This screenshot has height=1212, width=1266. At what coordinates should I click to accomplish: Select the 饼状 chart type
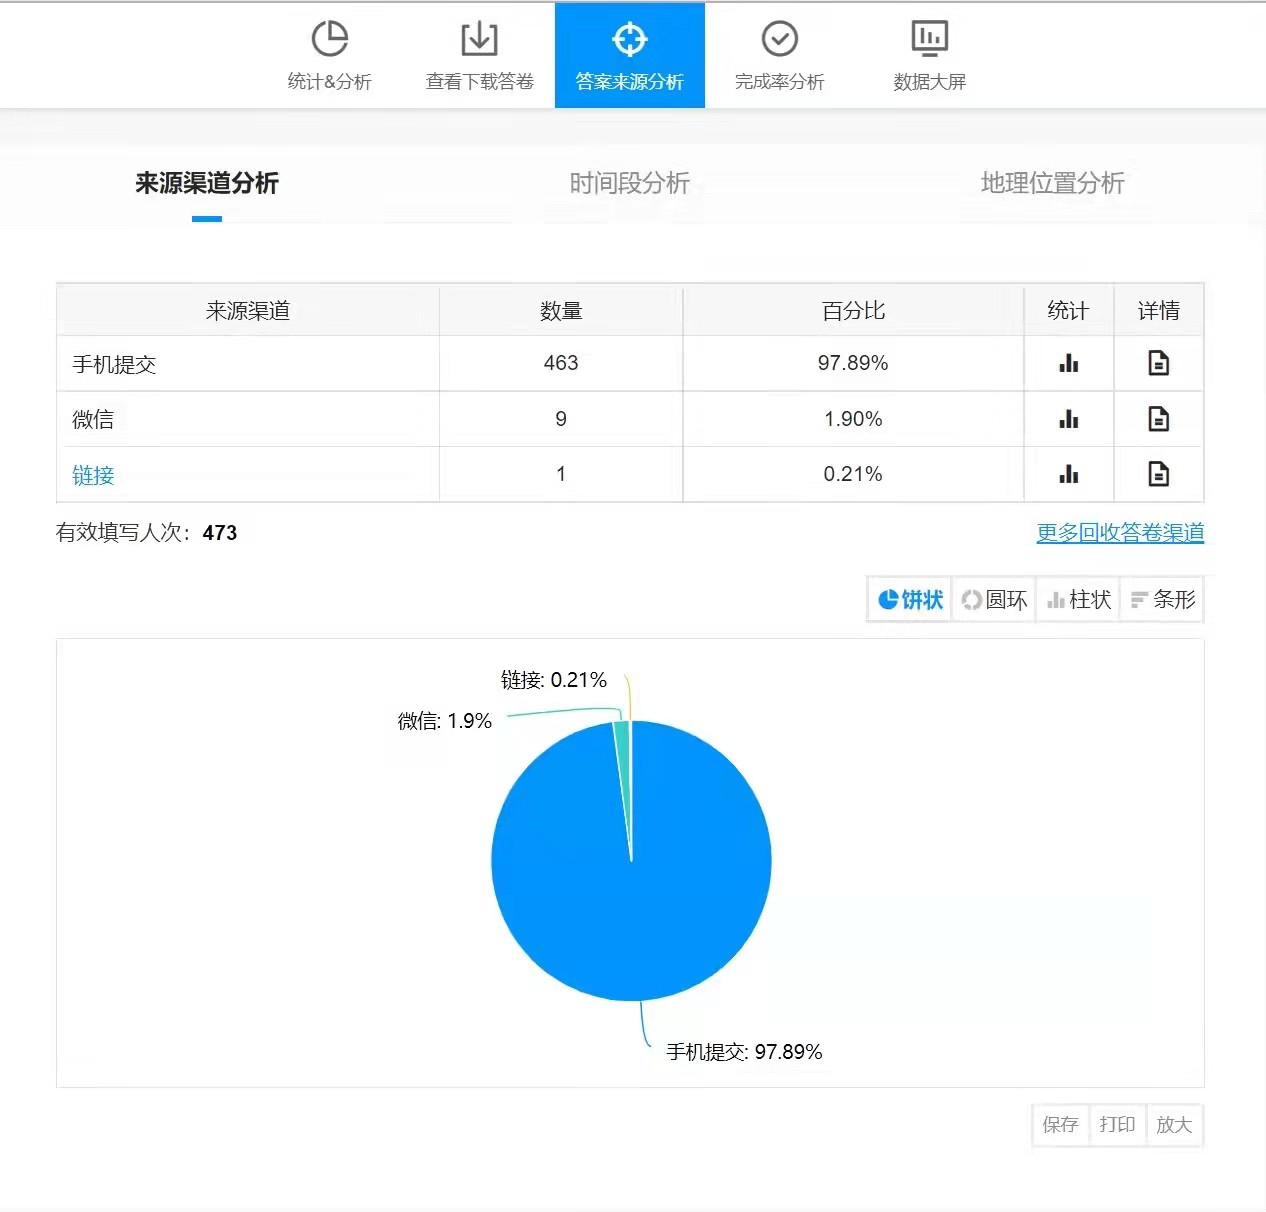click(x=910, y=600)
